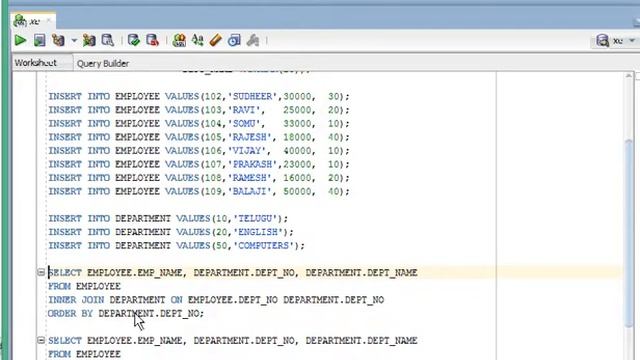Viewport: 640px width, 360px height.
Task: Run the statement with the green play icon
Action: 20,40
